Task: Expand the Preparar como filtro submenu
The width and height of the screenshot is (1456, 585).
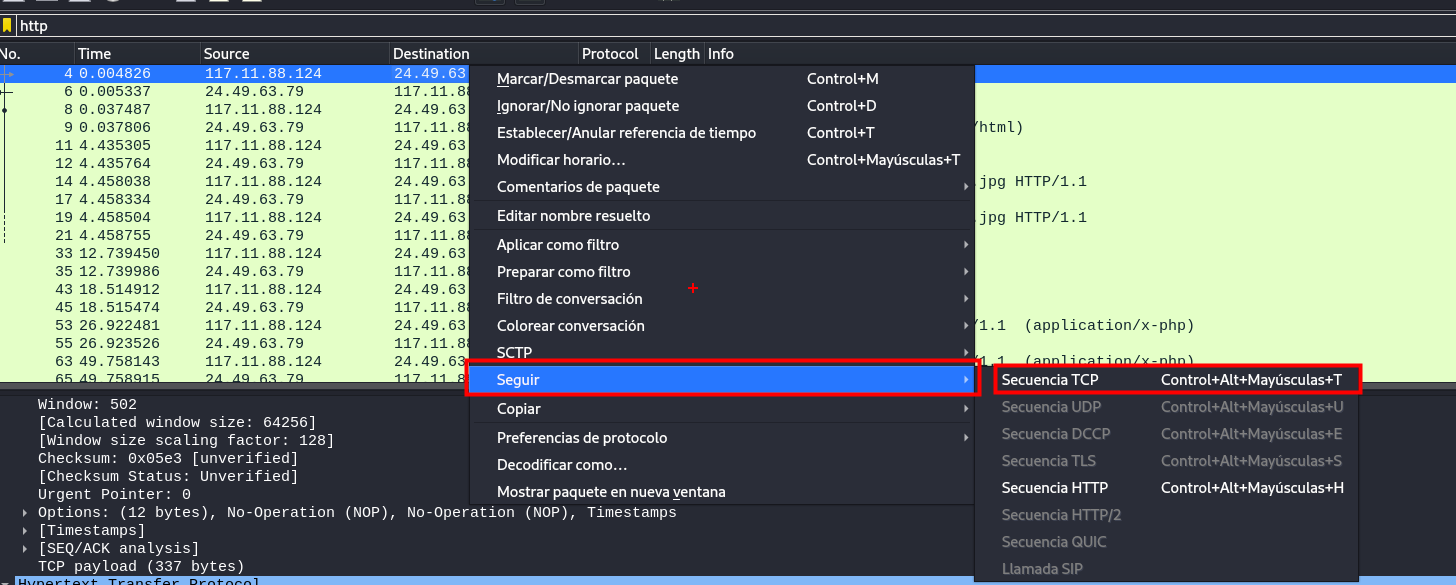Action: point(563,272)
